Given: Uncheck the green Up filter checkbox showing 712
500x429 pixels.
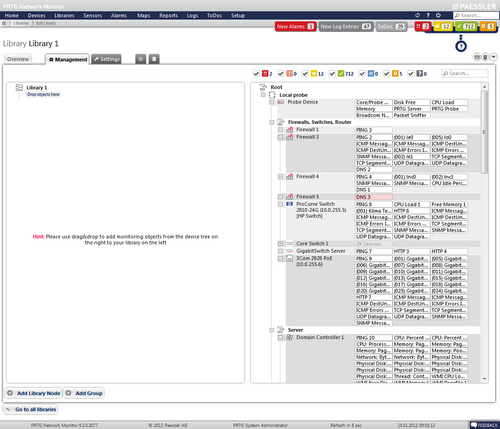Looking at the screenshot, I should [x=332, y=73].
